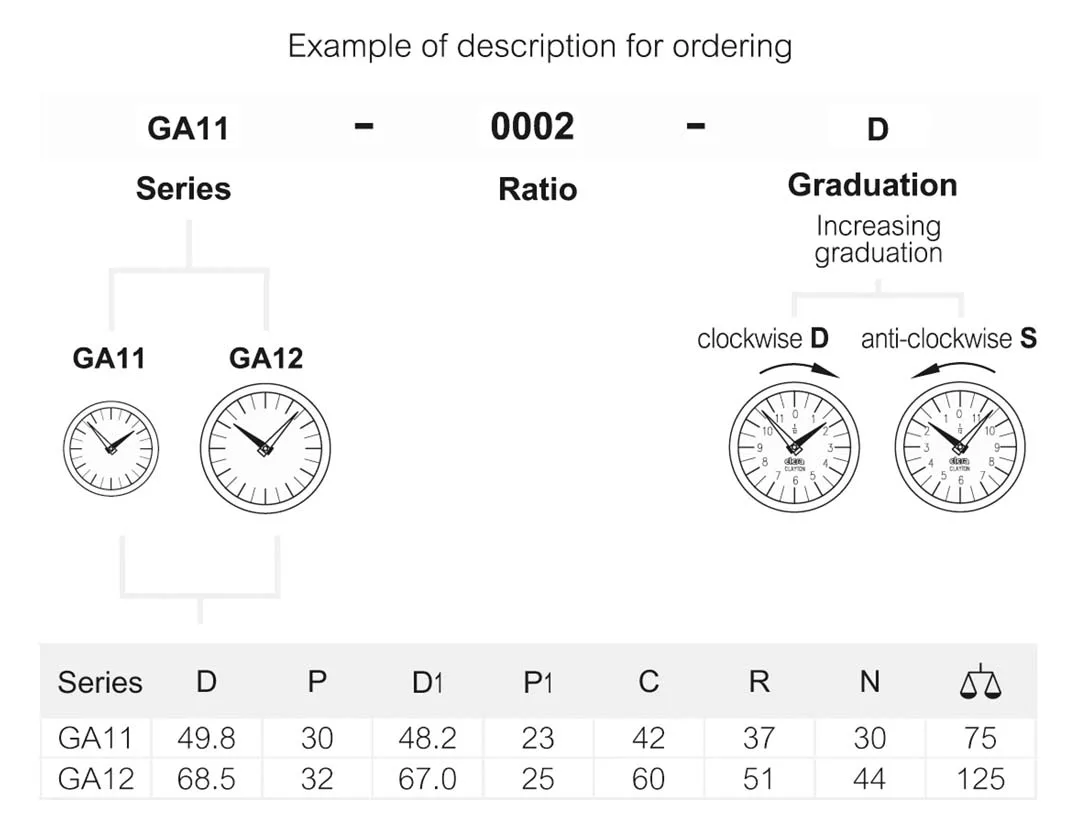Image resolution: width=1075 pixels, height=821 pixels.
Task: Click the 125 weight value for GA12
Action: [980, 779]
